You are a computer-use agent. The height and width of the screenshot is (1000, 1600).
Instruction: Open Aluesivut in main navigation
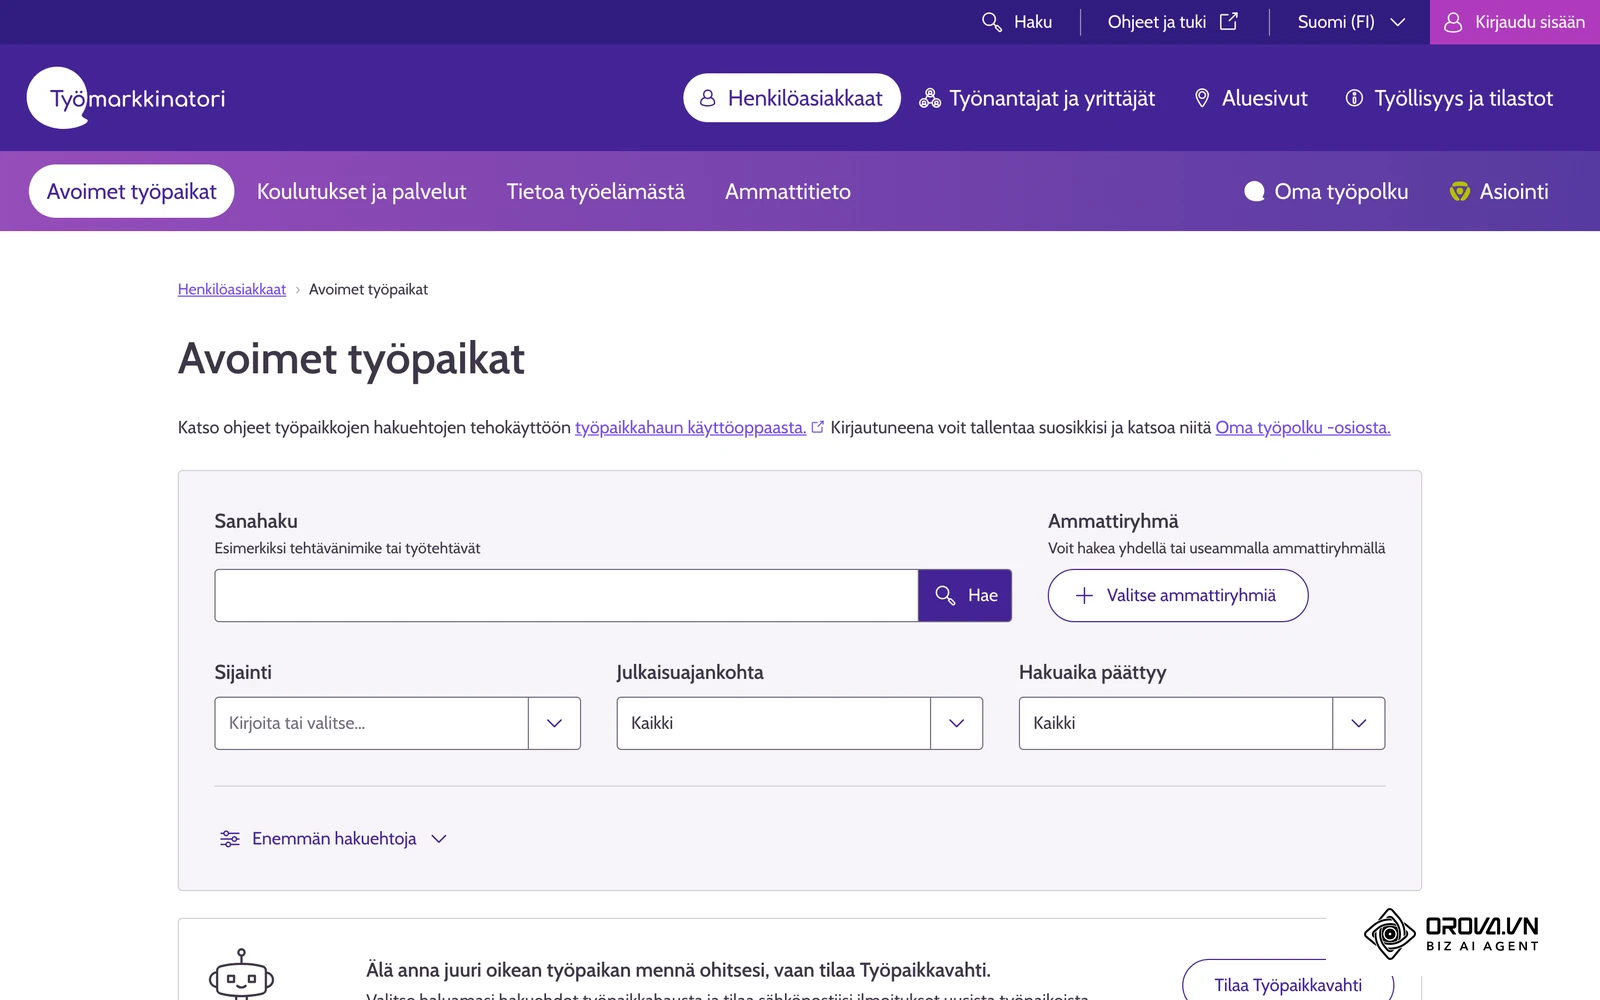point(1251,98)
